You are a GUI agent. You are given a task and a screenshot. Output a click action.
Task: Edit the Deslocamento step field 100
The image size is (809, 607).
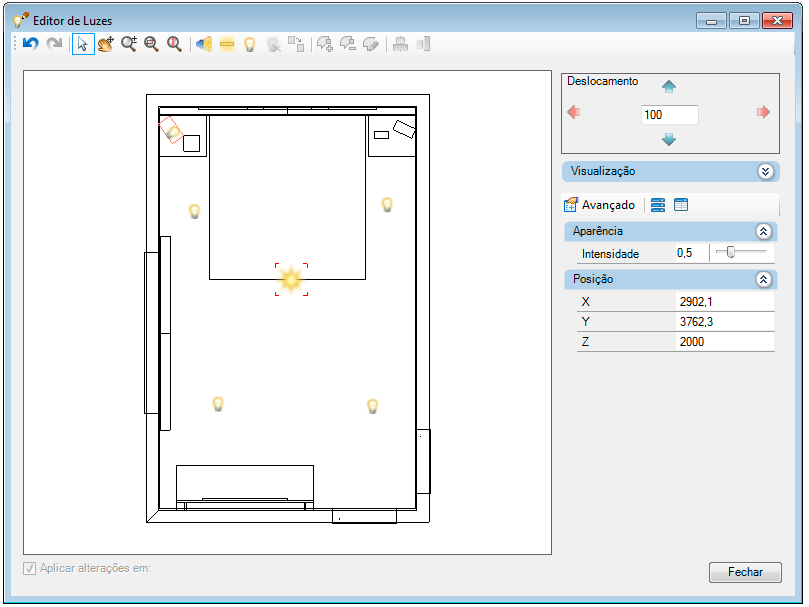[669, 115]
